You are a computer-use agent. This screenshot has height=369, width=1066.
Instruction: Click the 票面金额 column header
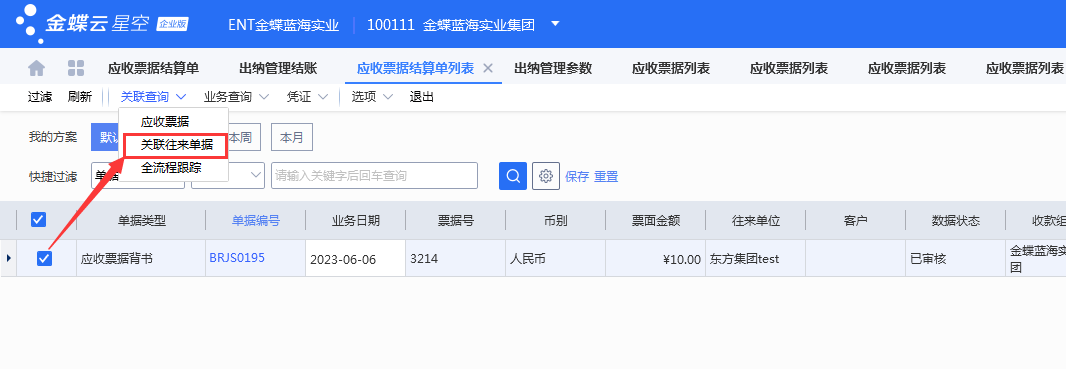point(655,220)
